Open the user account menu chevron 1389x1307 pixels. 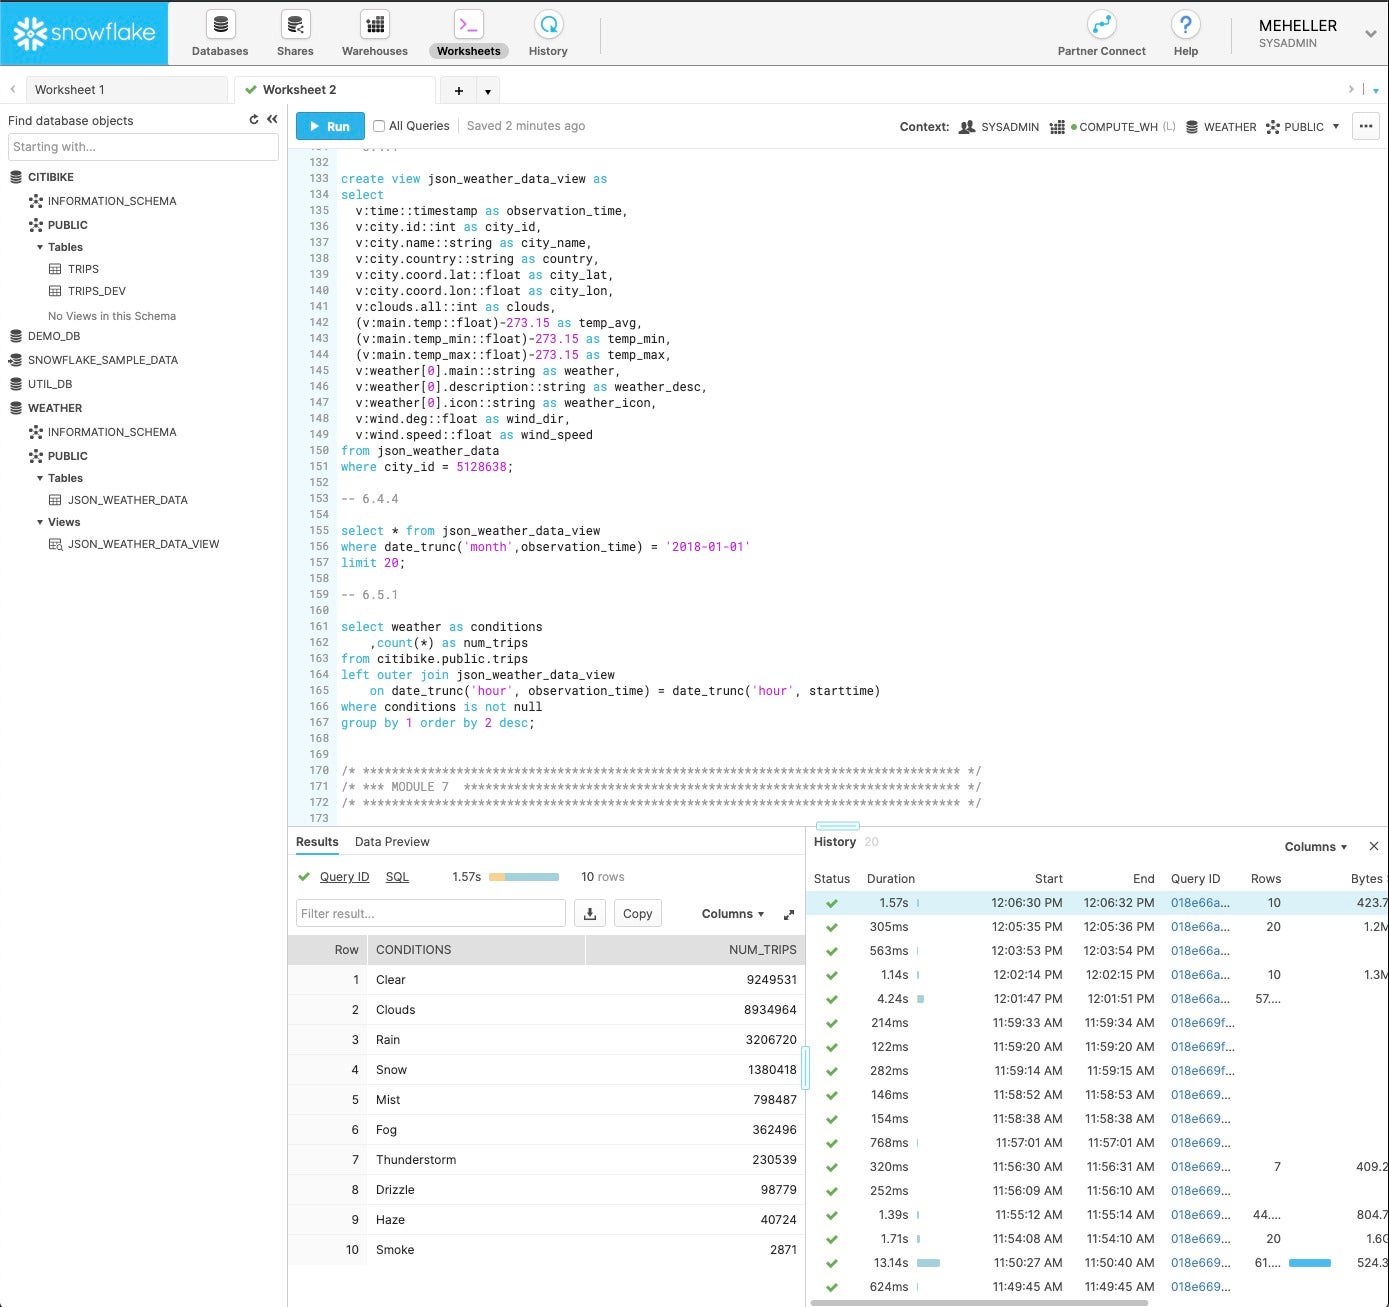coord(1370,34)
